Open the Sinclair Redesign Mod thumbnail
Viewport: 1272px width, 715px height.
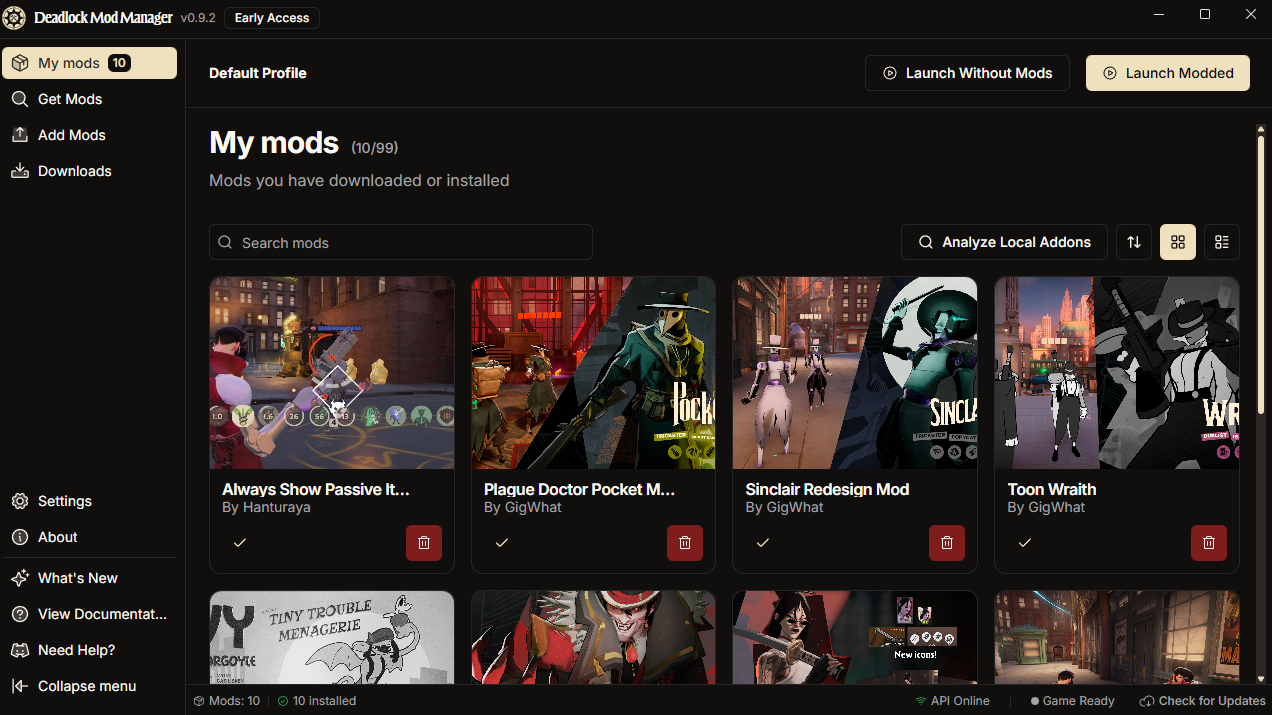(x=855, y=373)
